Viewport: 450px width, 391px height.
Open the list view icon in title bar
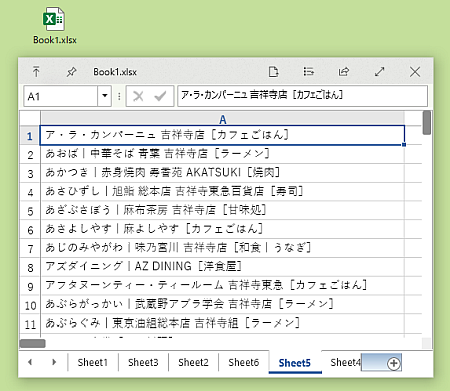(x=308, y=72)
